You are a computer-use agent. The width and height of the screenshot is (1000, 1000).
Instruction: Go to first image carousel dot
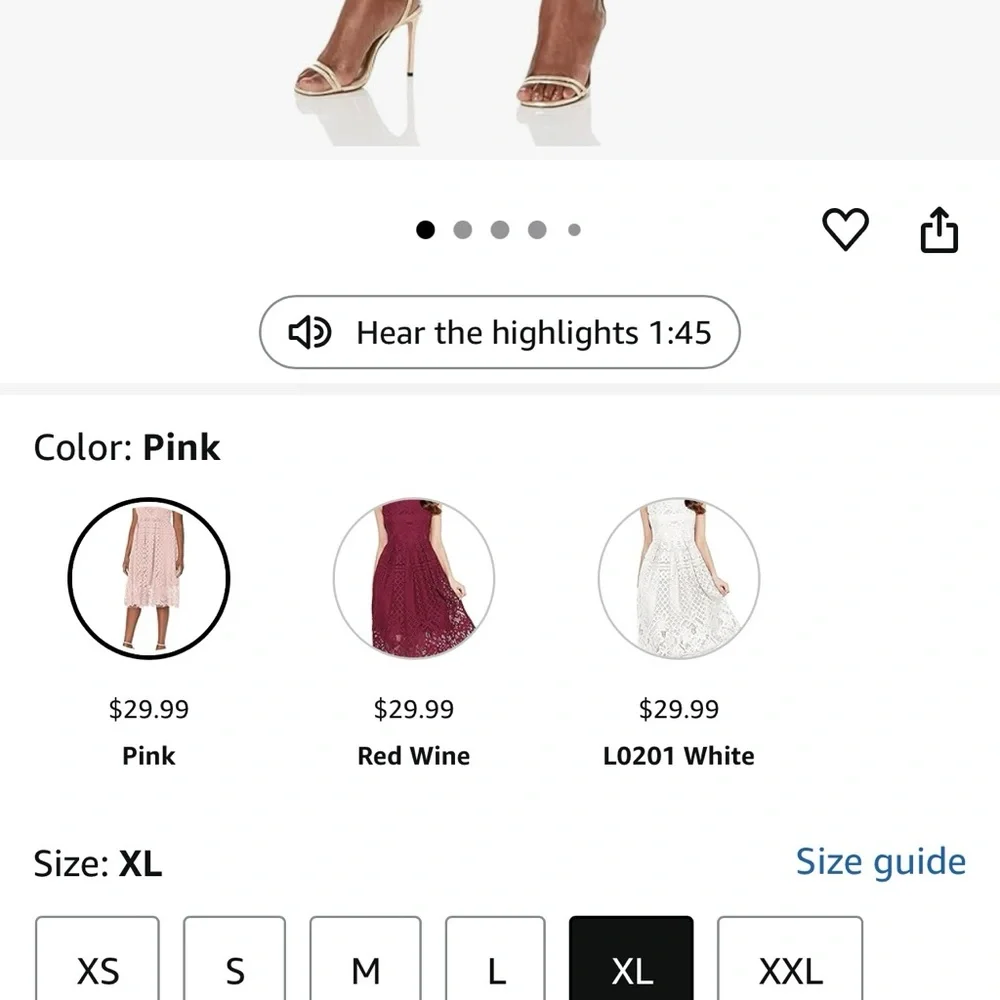[425, 230]
